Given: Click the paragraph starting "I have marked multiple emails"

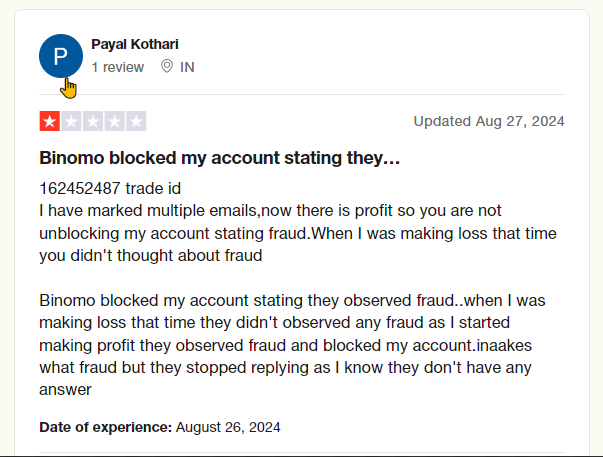Looking at the screenshot, I should pos(298,233).
